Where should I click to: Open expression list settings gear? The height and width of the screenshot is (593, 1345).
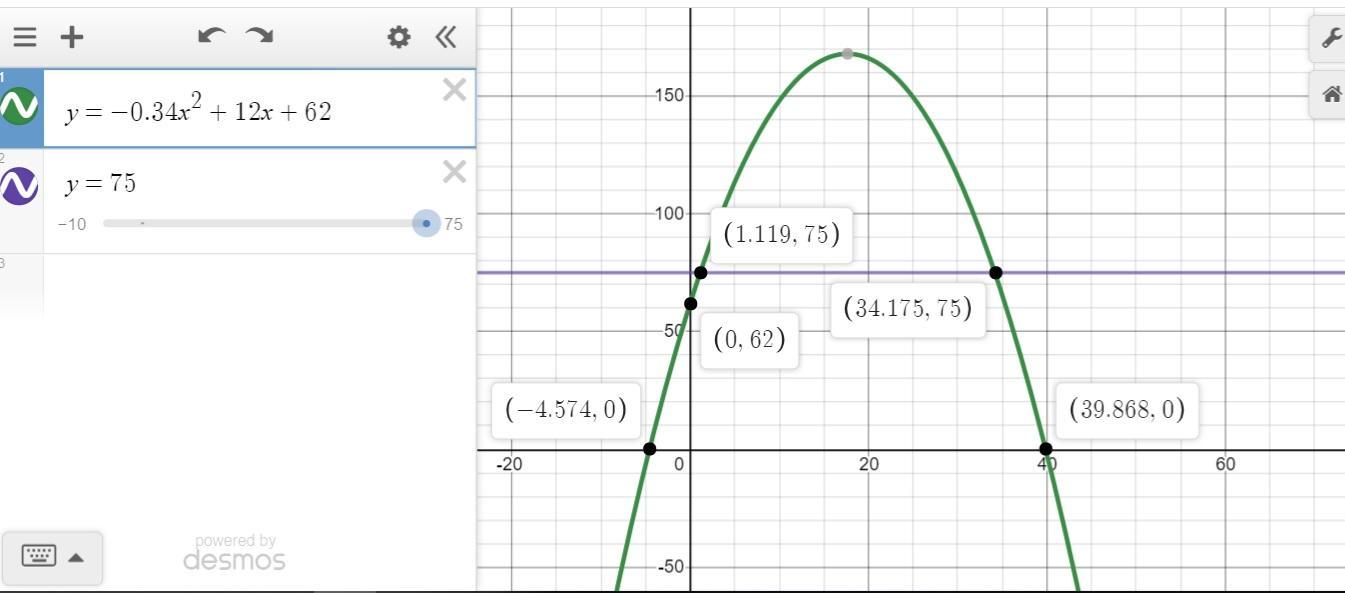tap(399, 37)
